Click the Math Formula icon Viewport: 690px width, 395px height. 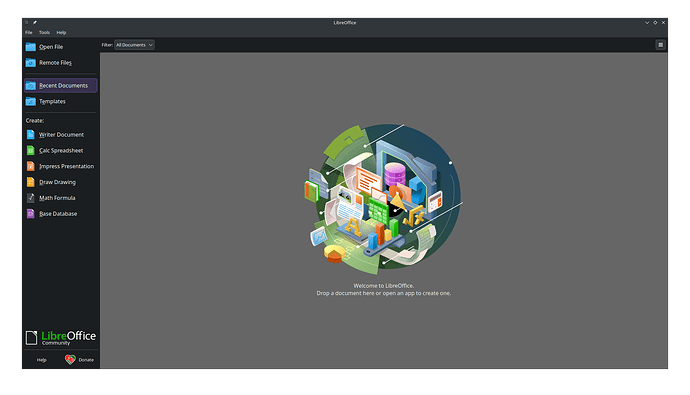(30, 198)
